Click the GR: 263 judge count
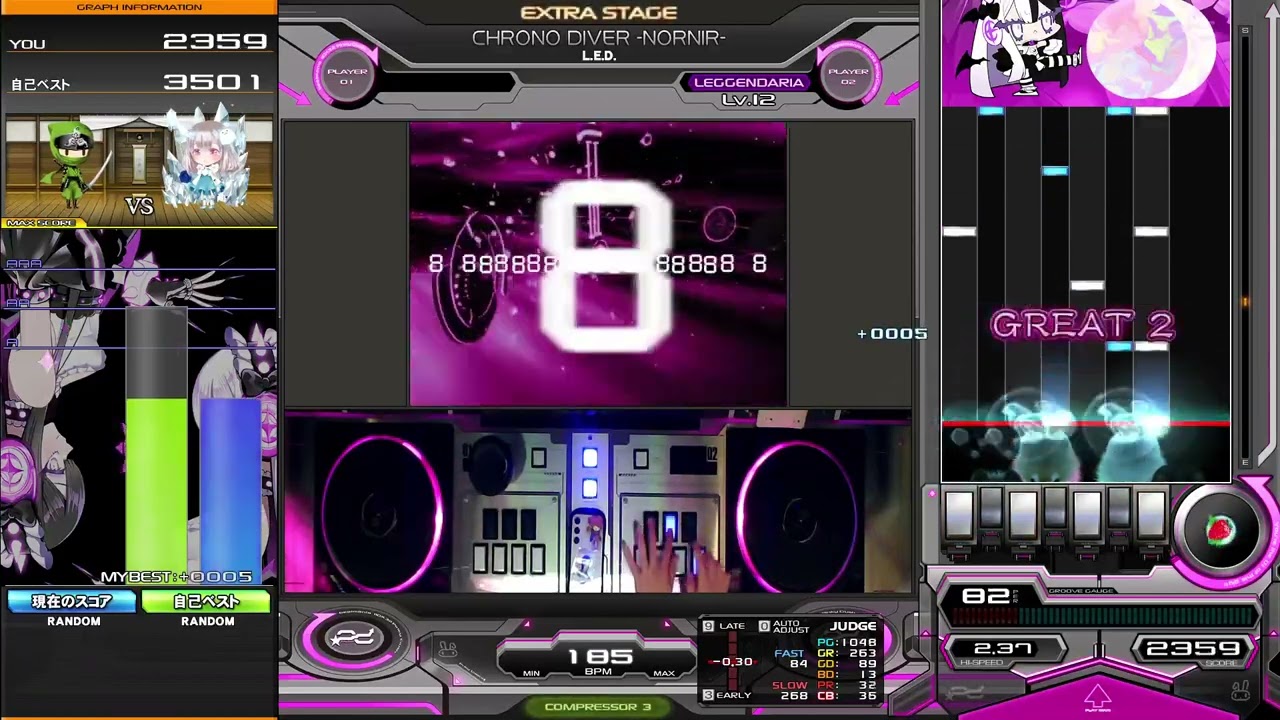 click(846, 653)
